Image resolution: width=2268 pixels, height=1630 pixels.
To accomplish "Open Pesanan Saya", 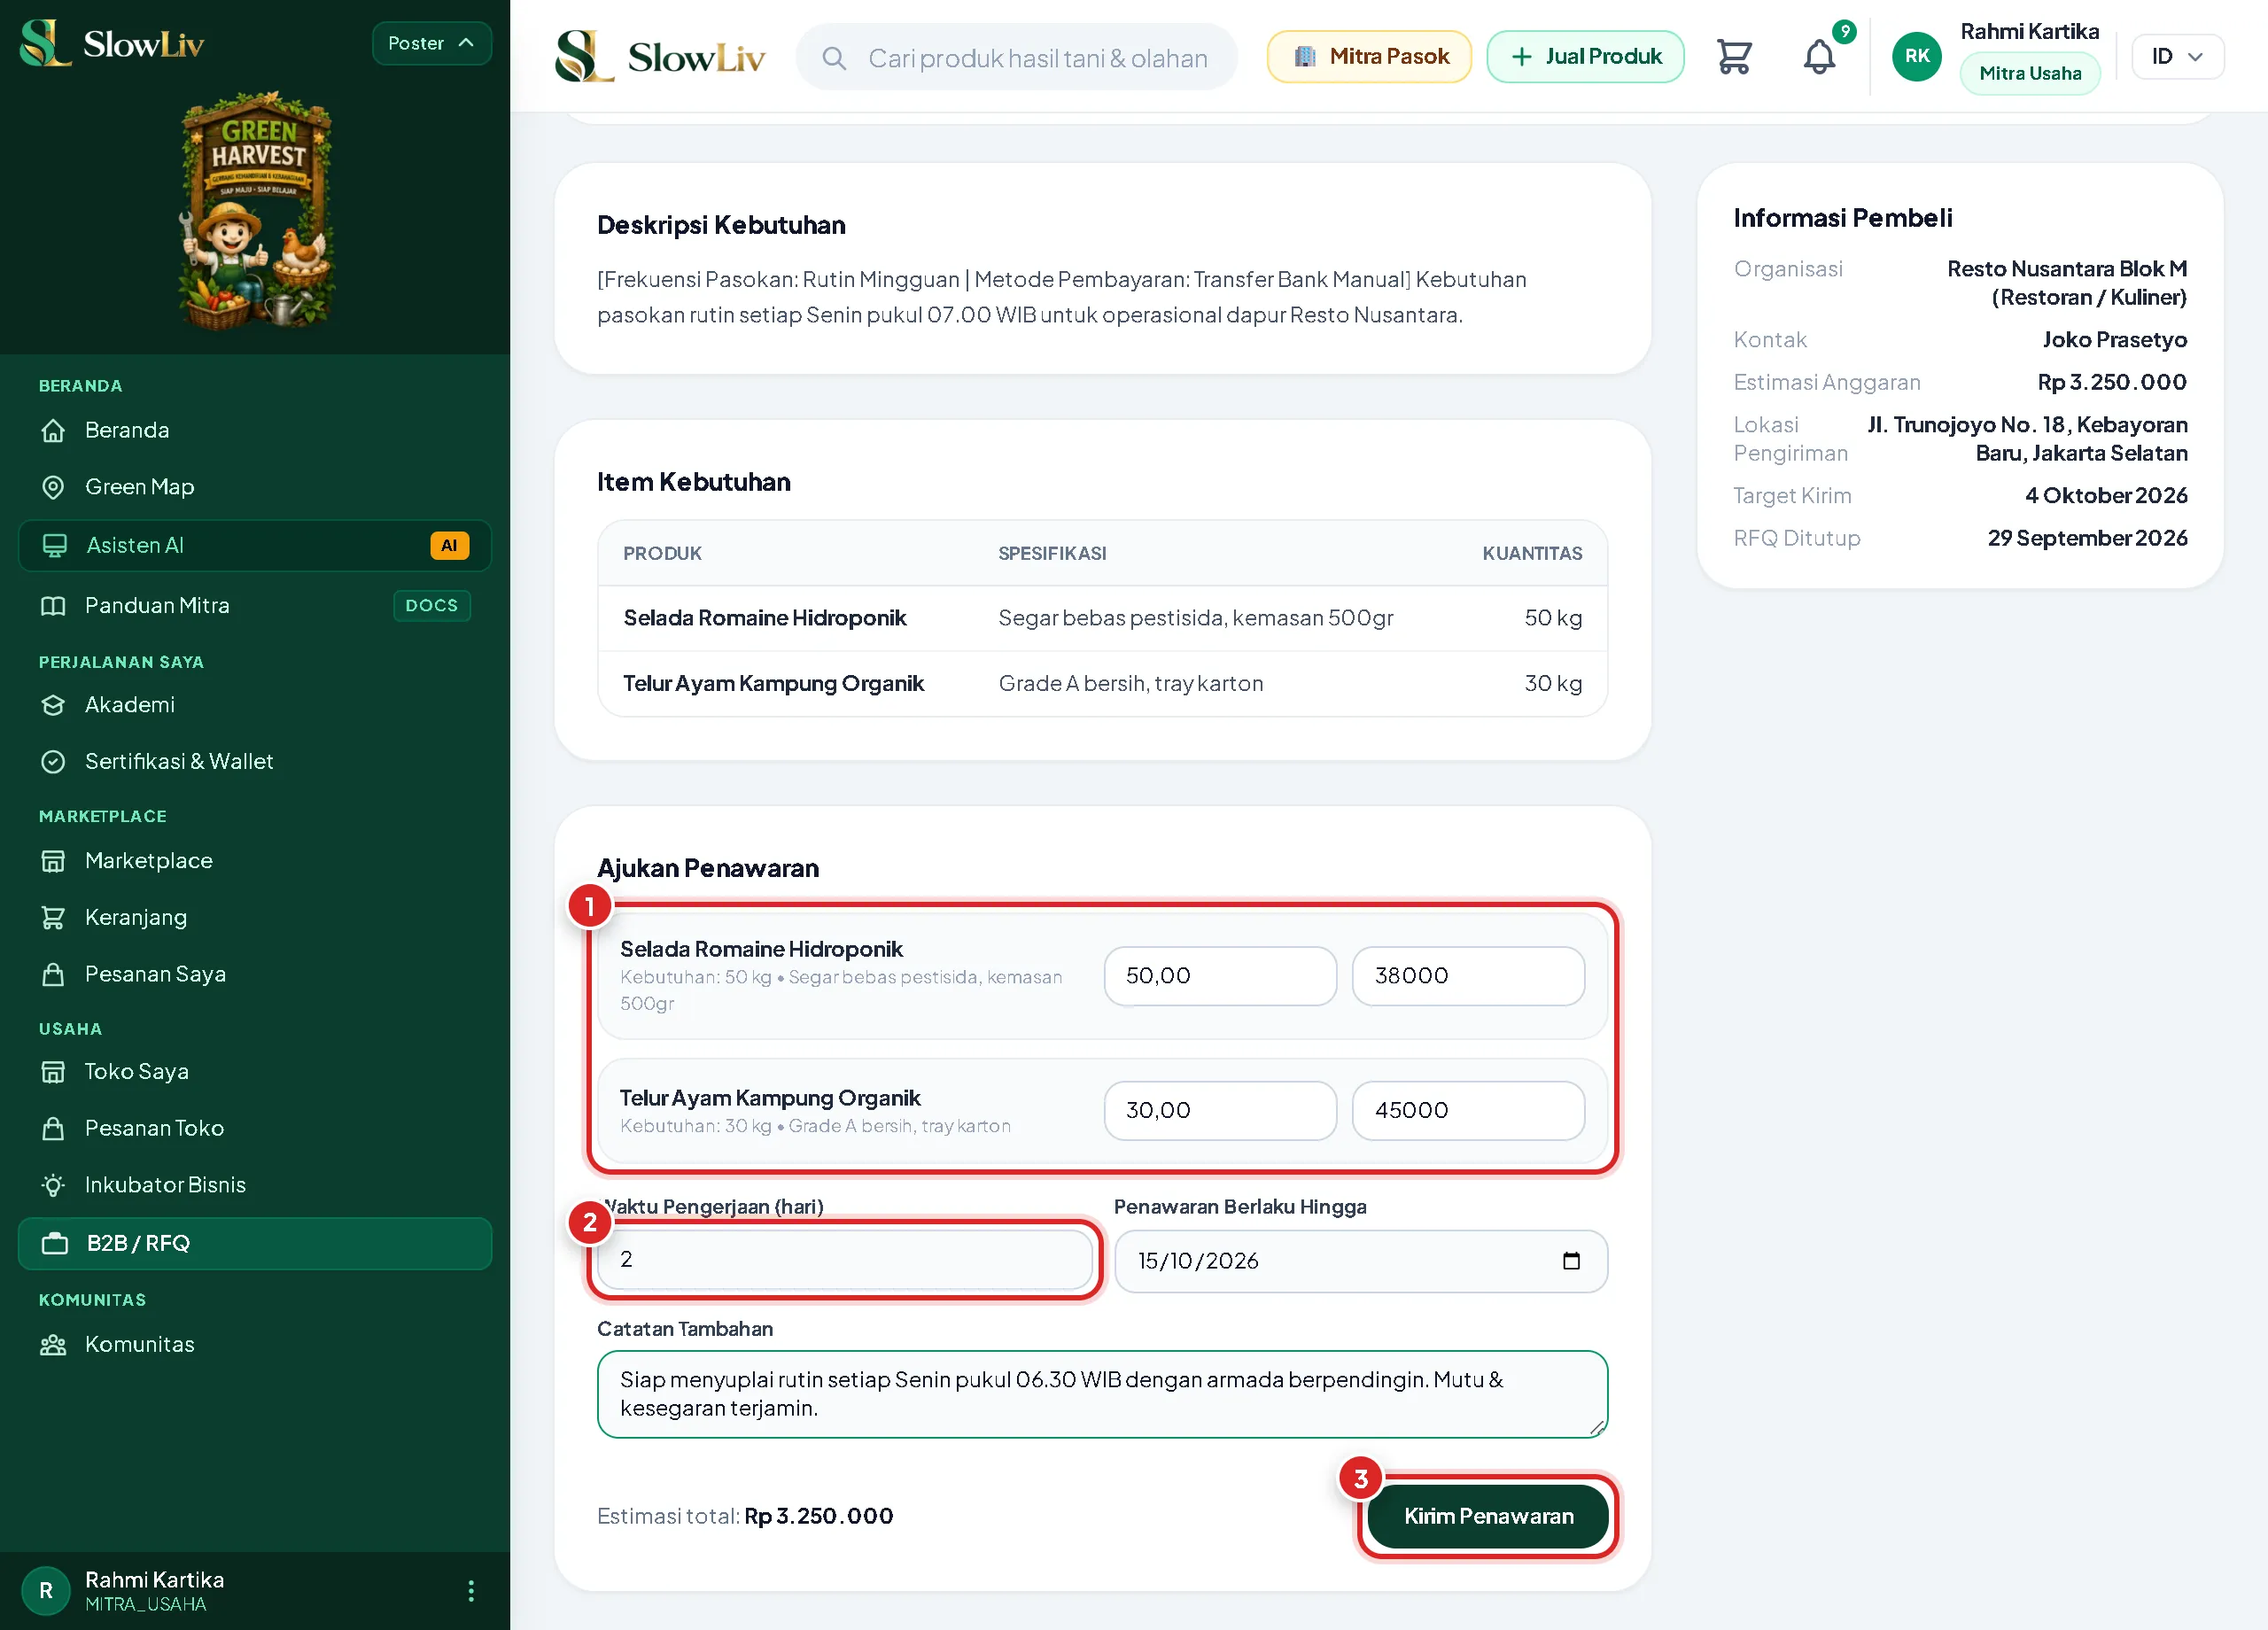I will (x=255, y=974).
